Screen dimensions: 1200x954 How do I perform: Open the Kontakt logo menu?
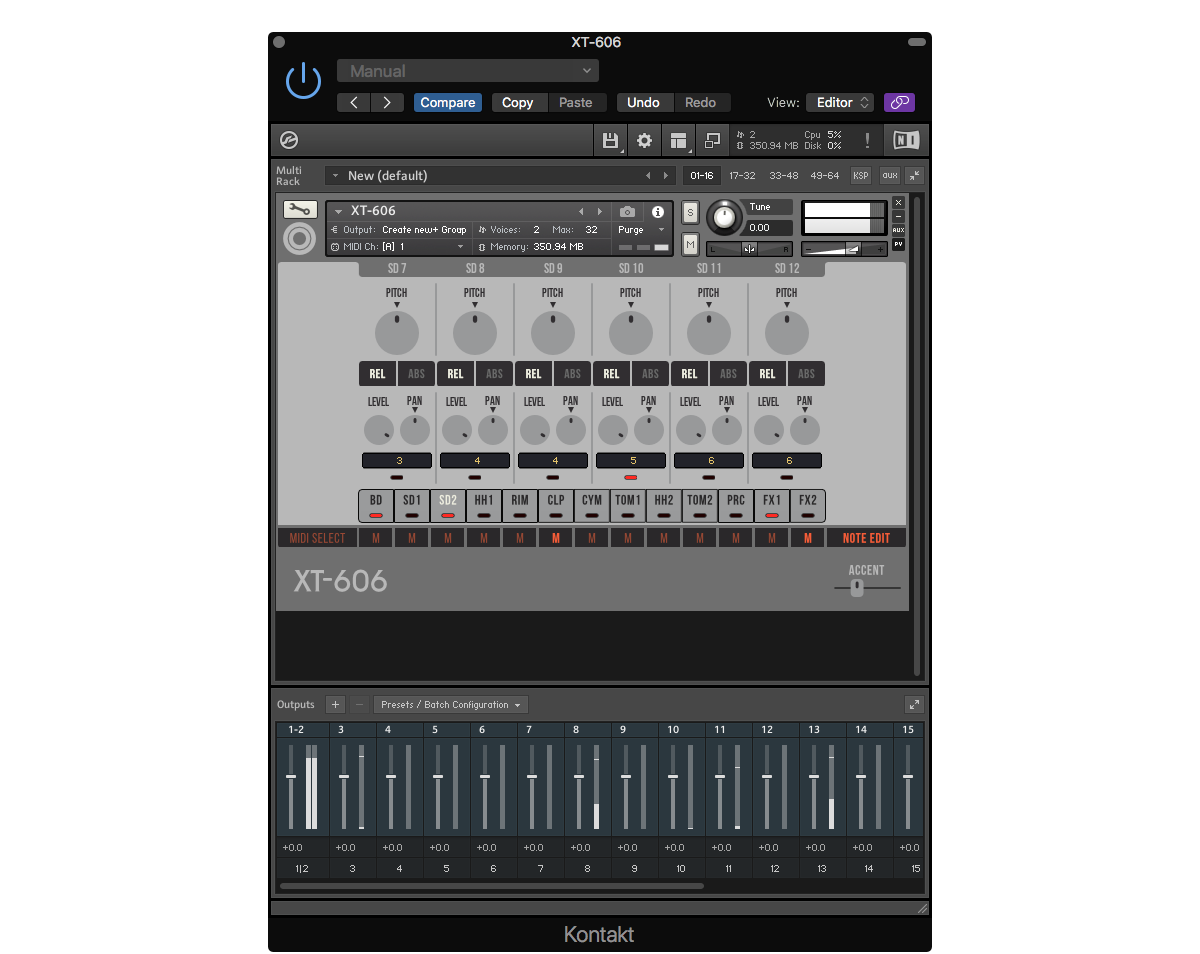point(289,140)
